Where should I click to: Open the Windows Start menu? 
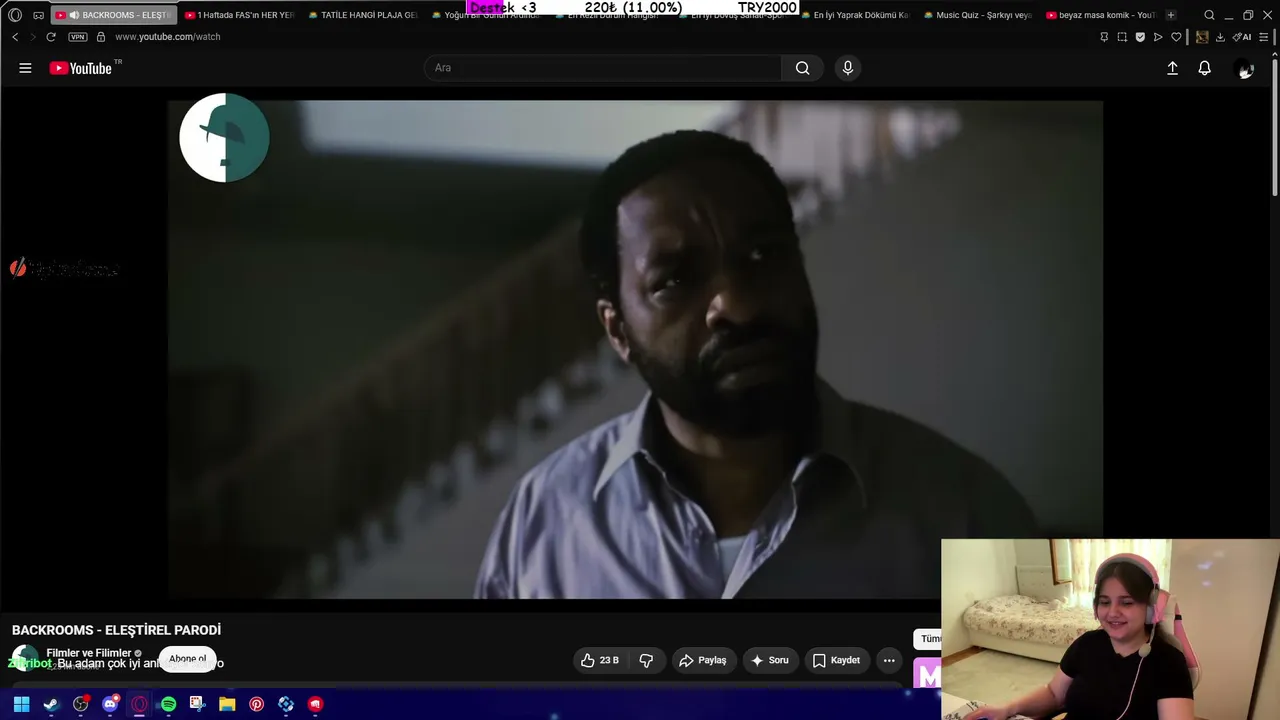(x=21, y=704)
